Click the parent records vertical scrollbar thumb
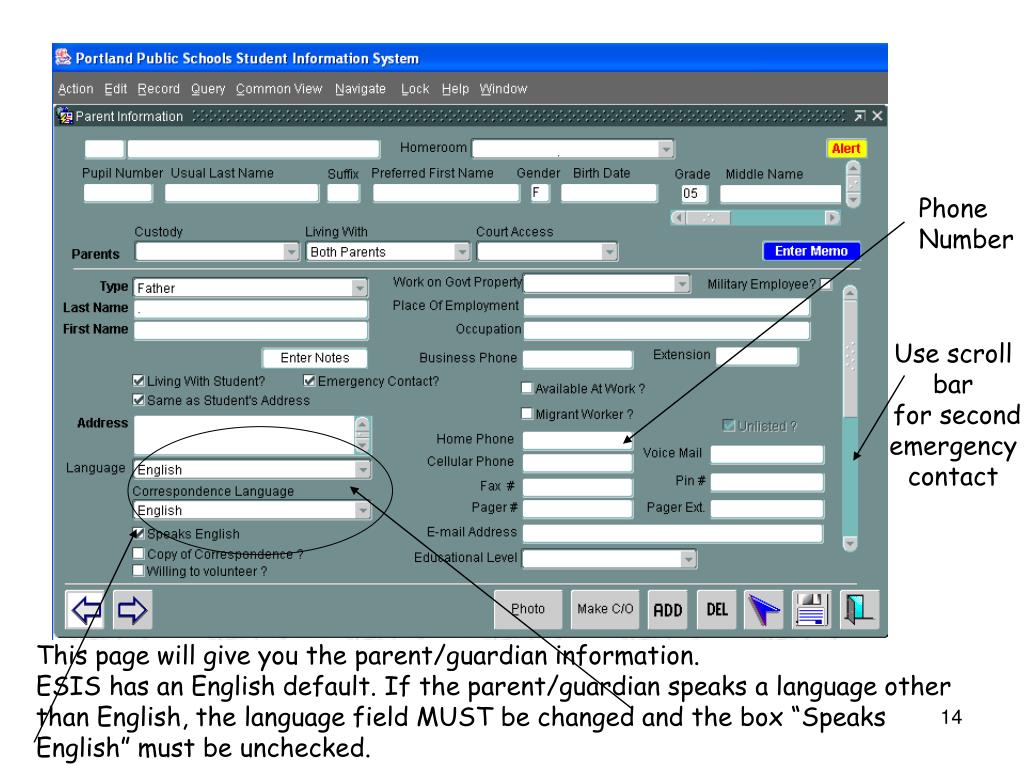The width and height of the screenshot is (1024, 768). click(x=850, y=358)
